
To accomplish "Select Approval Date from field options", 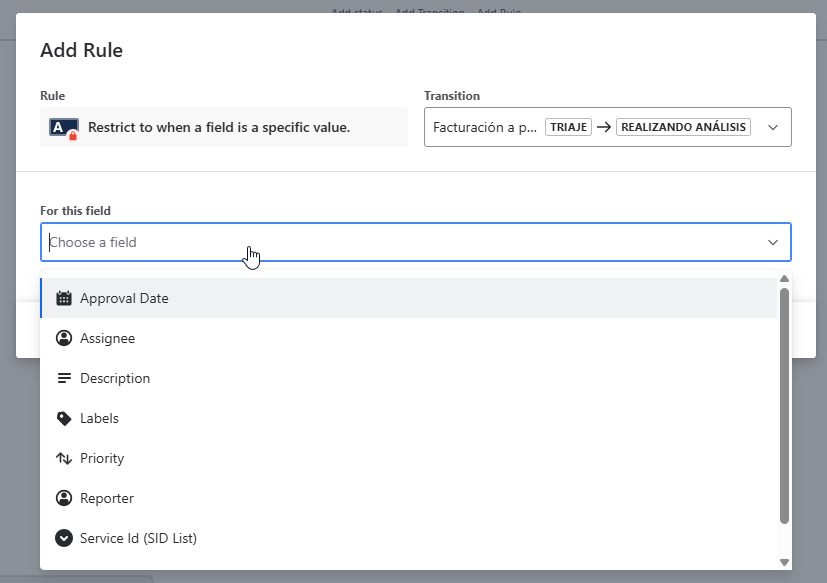I will 124,298.
